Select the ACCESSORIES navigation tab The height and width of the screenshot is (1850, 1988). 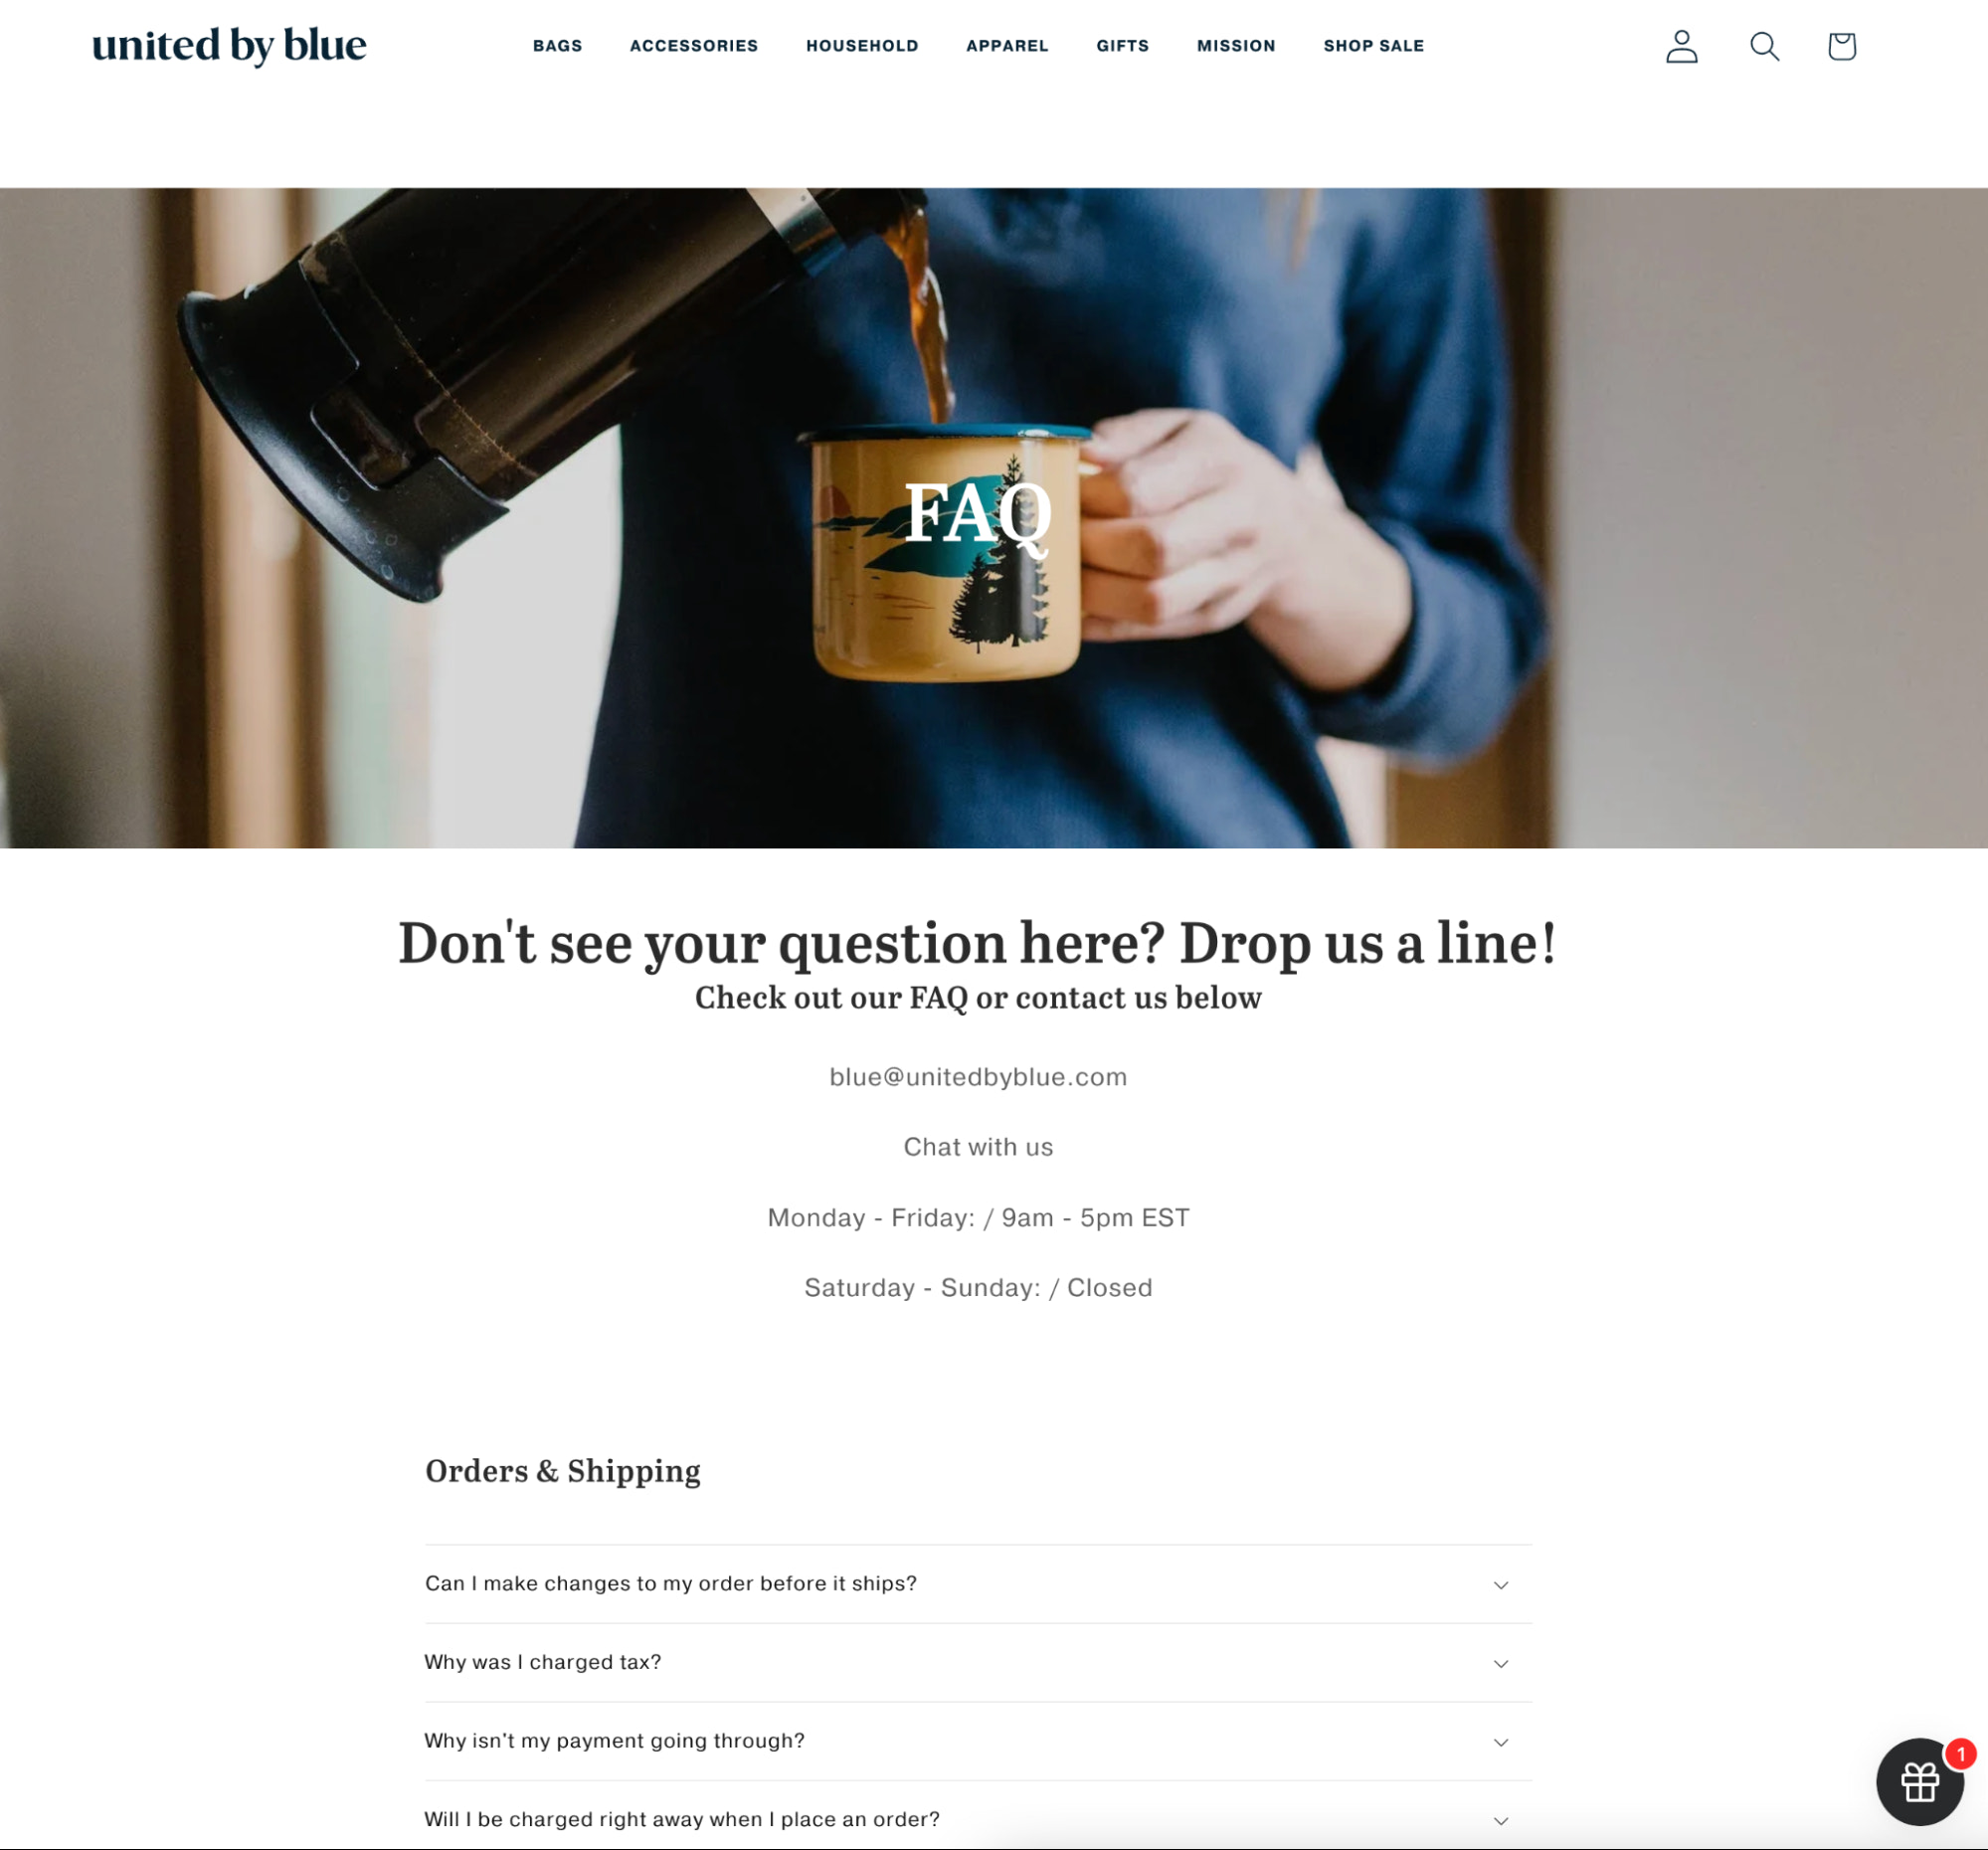(x=693, y=45)
